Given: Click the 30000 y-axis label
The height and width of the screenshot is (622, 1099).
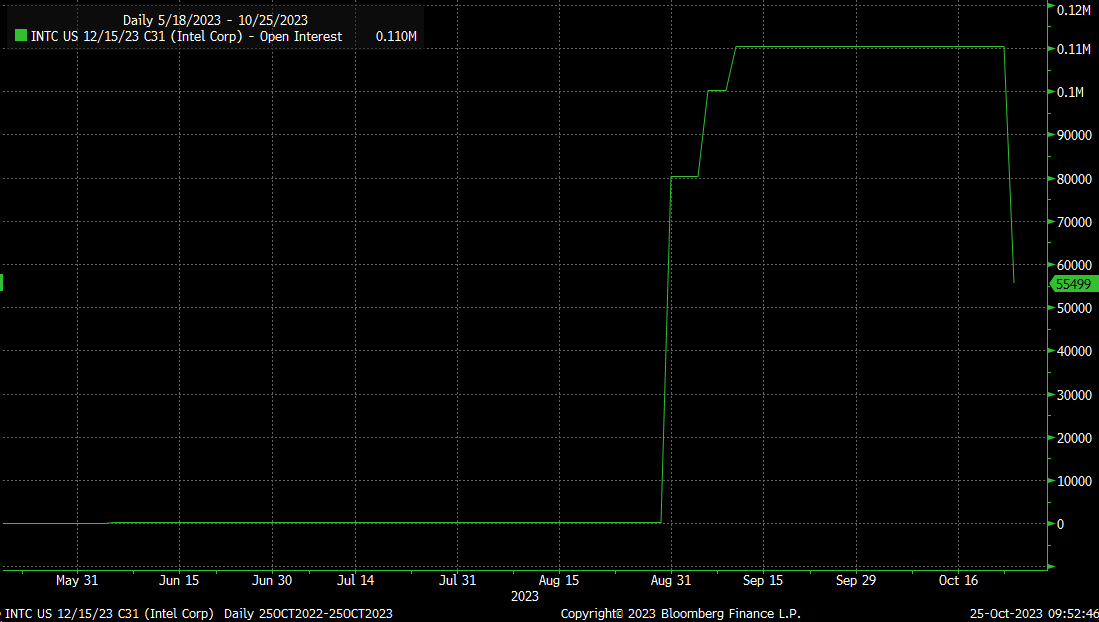Looking at the screenshot, I should [1074, 395].
